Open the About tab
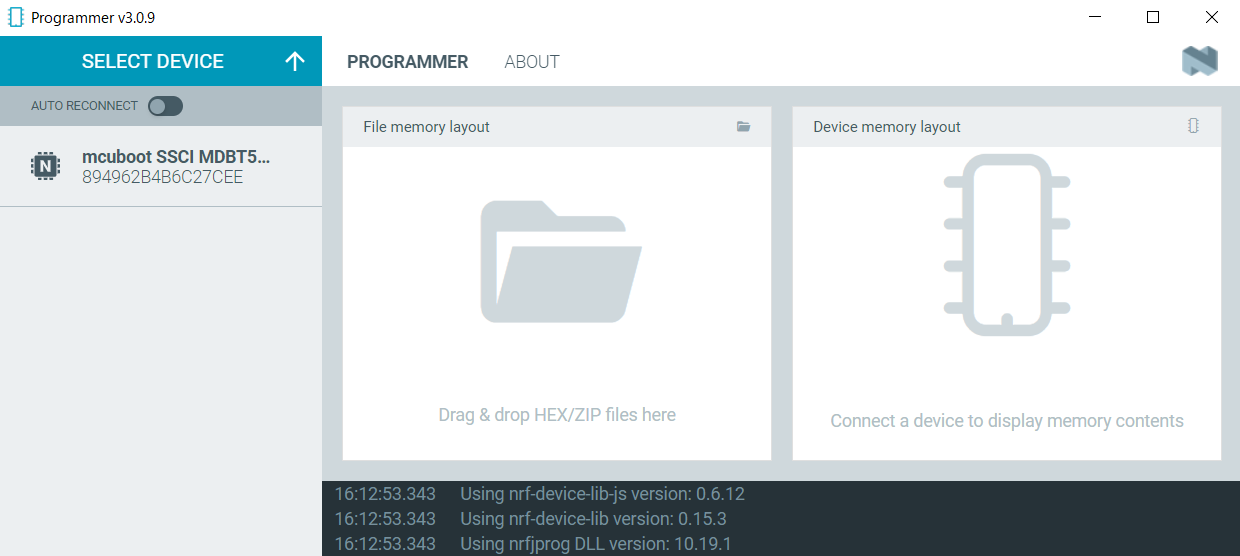 point(531,62)
